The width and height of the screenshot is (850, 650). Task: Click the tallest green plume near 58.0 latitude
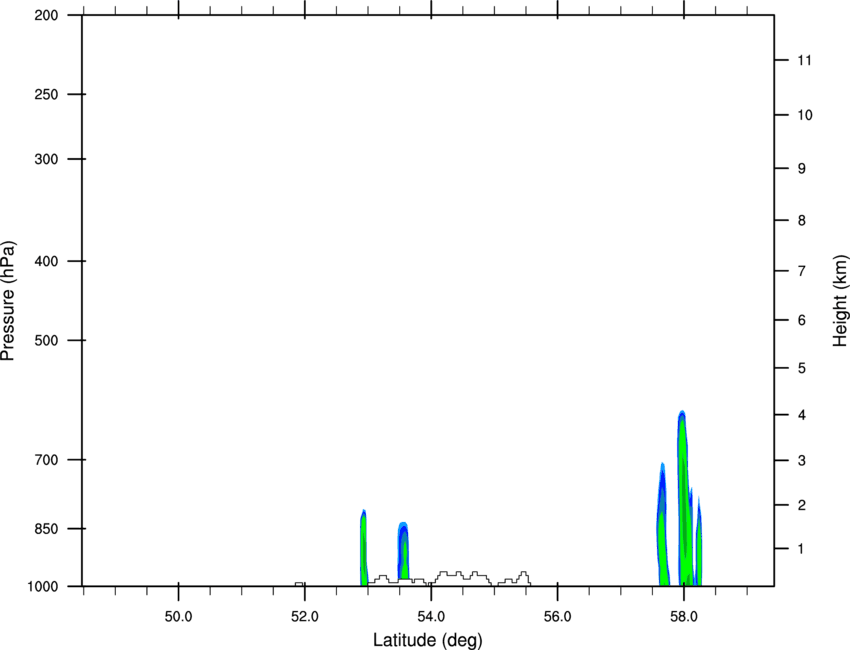coord(683,499)
